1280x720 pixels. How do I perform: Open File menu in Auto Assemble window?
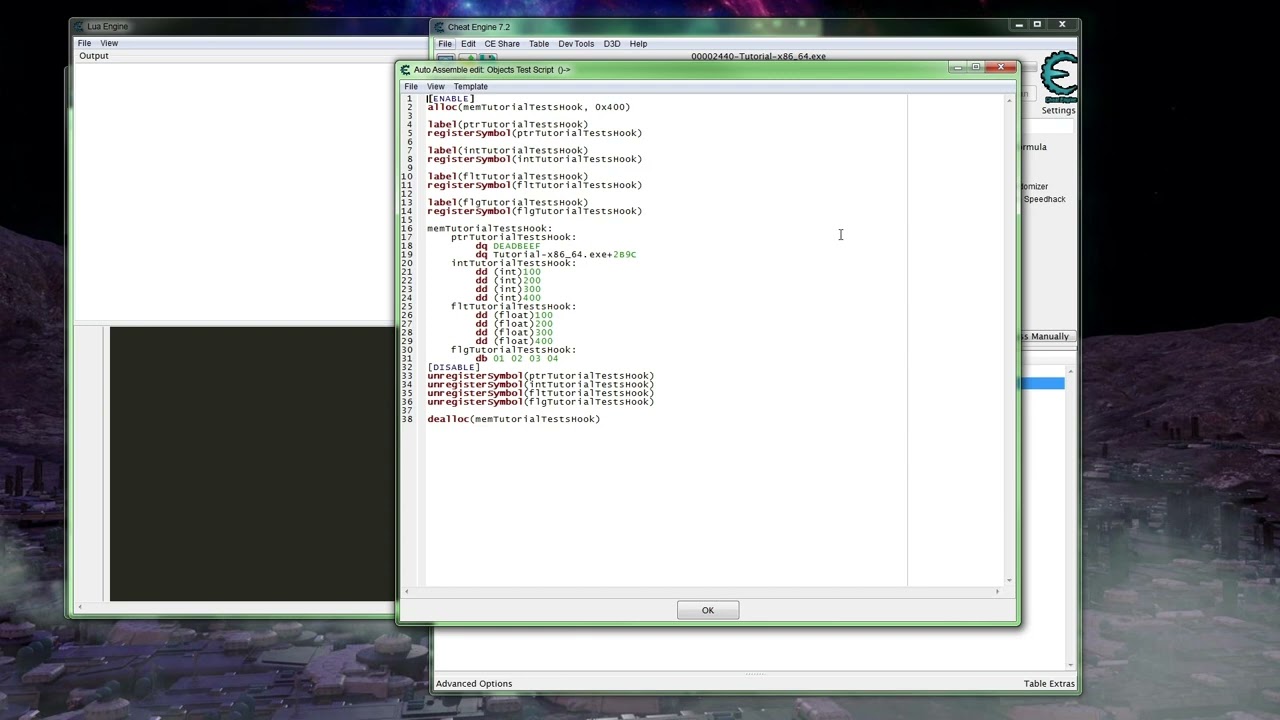click(411, 86)
